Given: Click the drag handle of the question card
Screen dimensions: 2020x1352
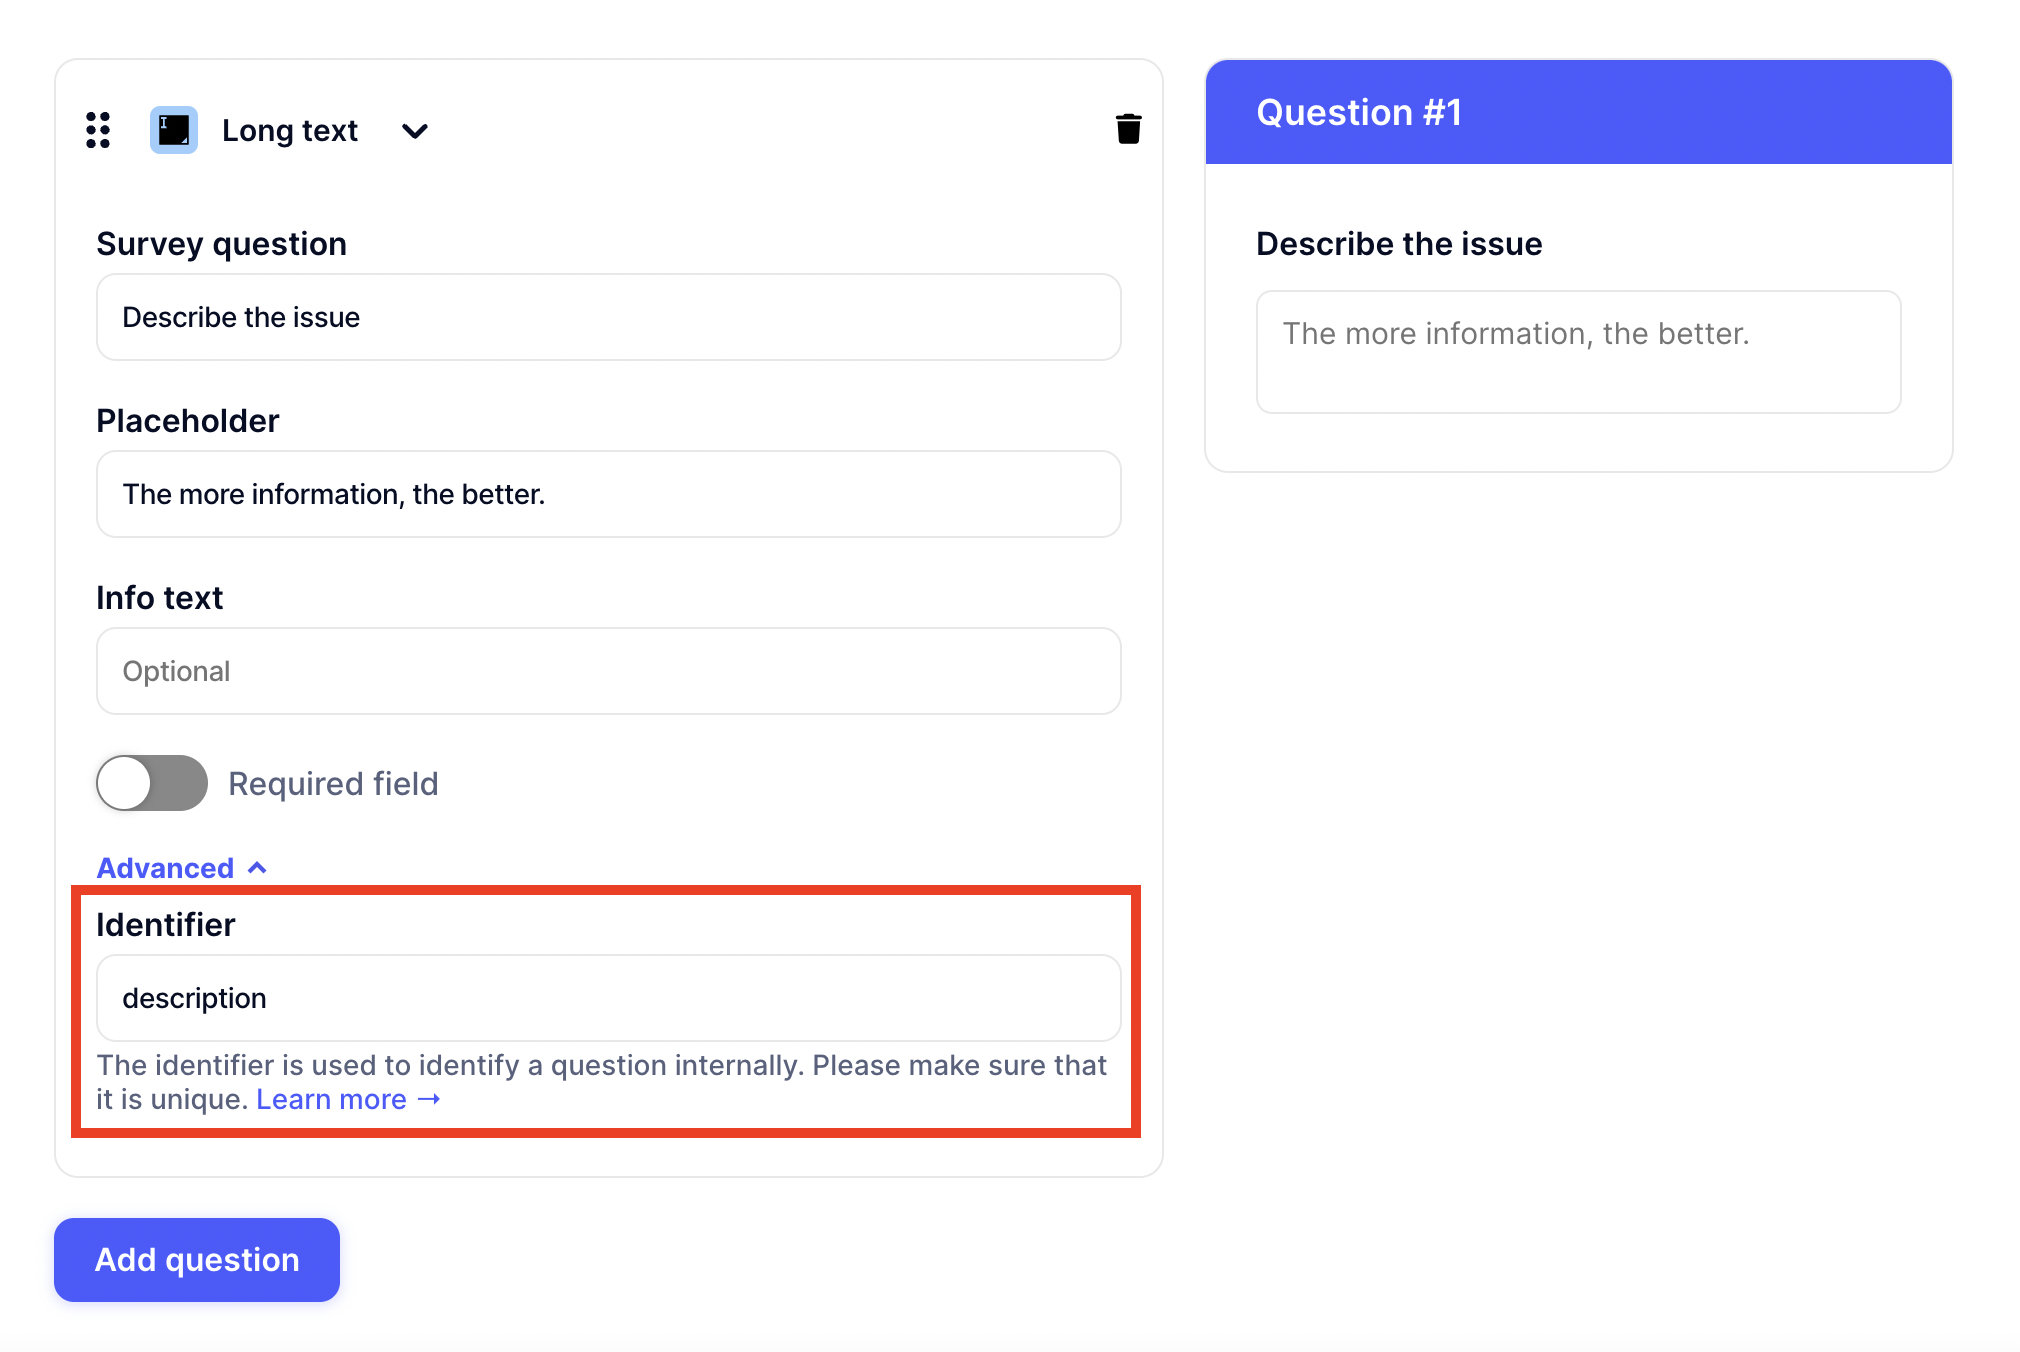Looking at the screenshot, I should click(97, 130).
